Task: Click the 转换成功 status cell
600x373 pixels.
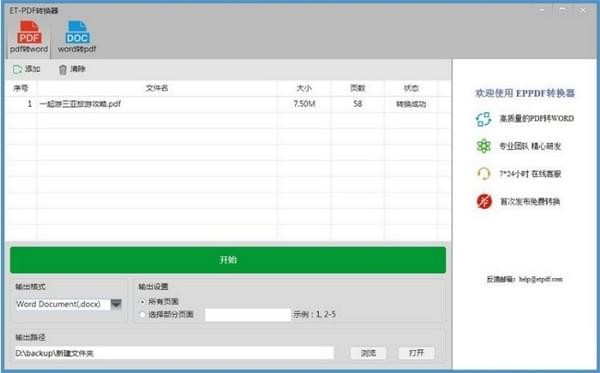Action: [411, 104]
